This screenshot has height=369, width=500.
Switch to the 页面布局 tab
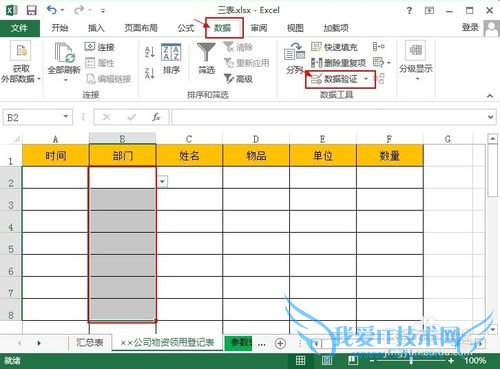141,28
